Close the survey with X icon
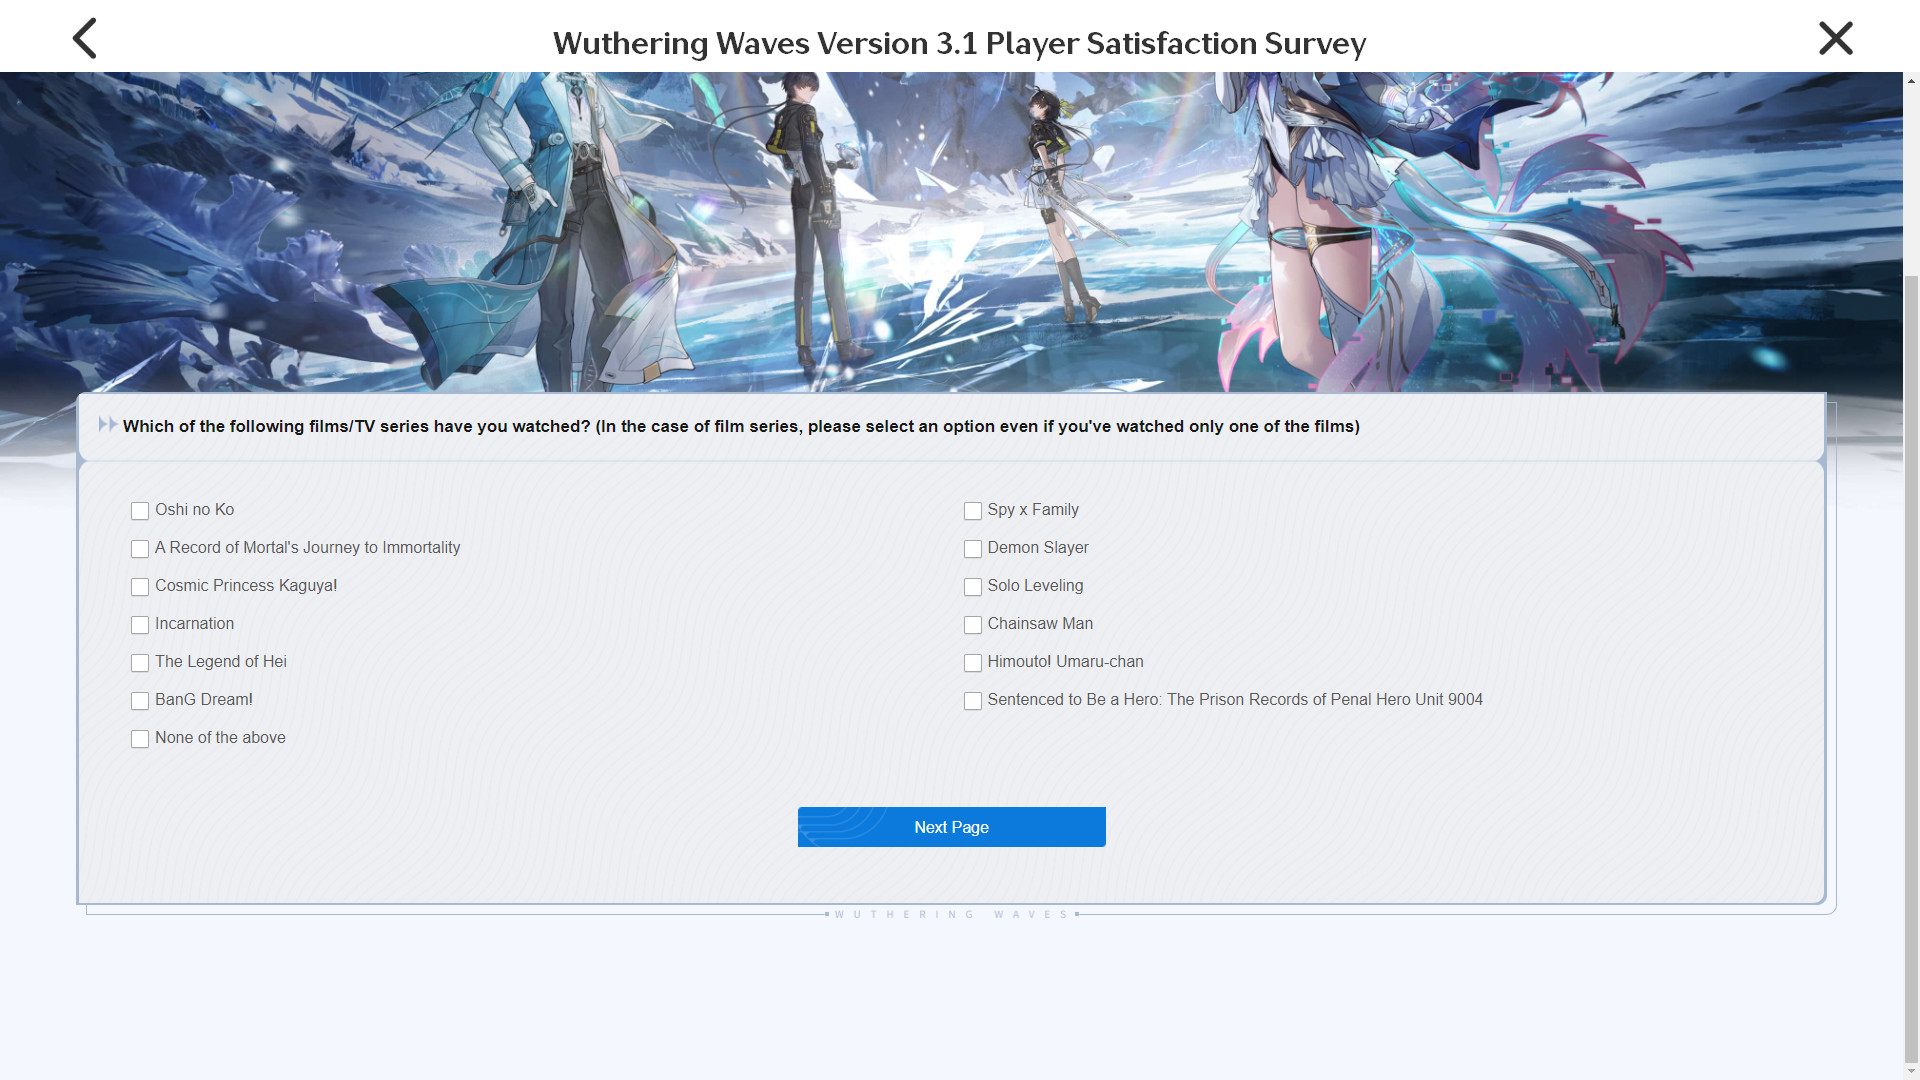This screenshot has height=1080, width=1920. (1835, 39)
